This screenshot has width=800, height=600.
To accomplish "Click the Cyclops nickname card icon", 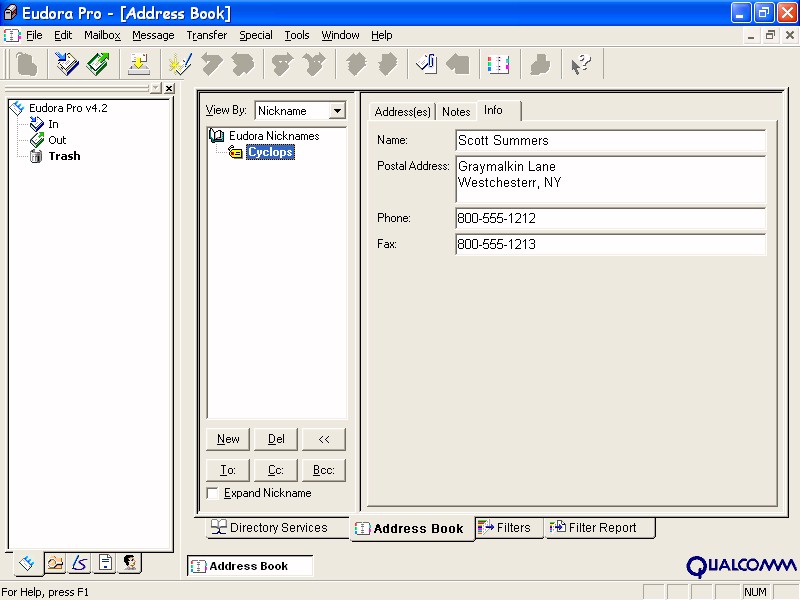I will pos(235,152).
